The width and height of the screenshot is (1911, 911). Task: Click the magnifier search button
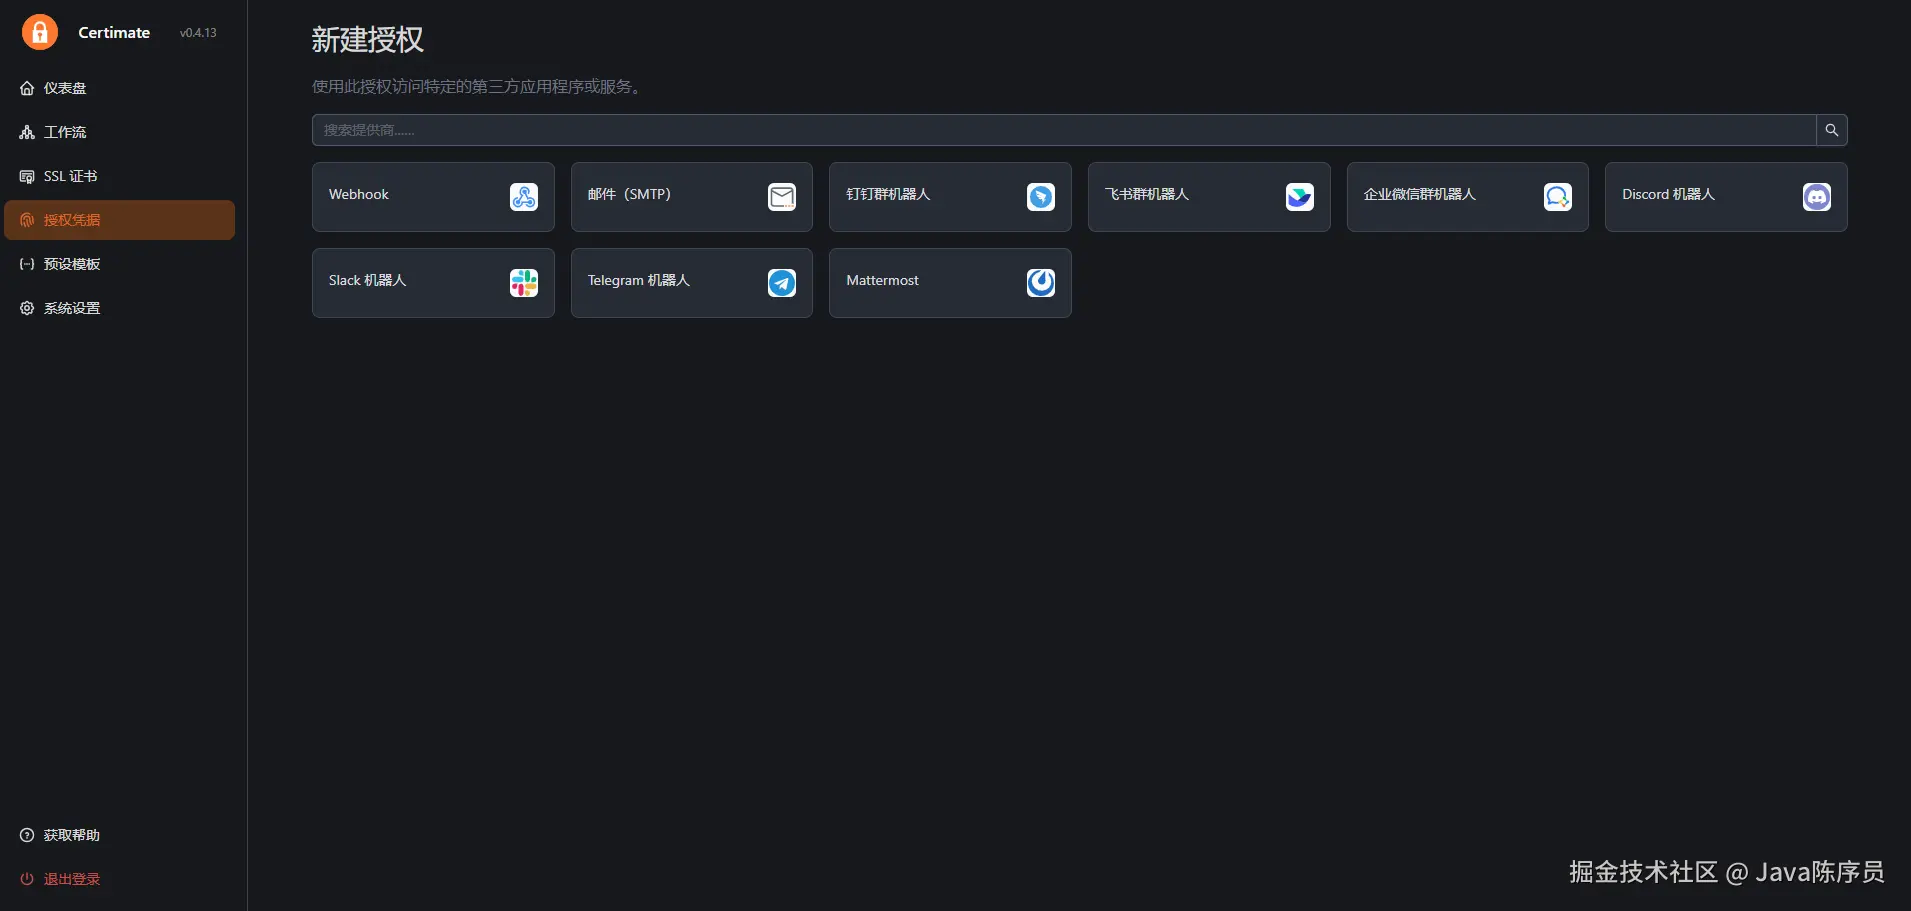pyautogui.click(x=1832, y=130)
